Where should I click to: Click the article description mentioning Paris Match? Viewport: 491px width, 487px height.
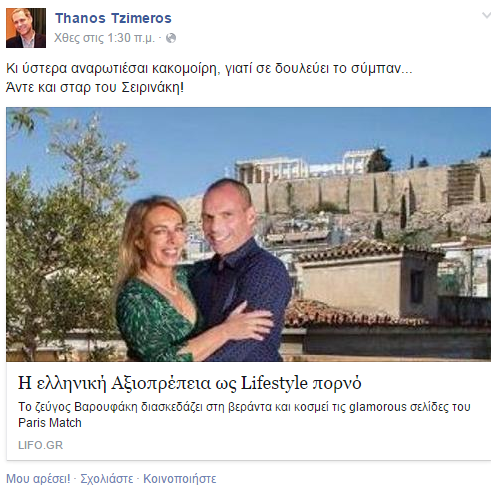(244, 415)
